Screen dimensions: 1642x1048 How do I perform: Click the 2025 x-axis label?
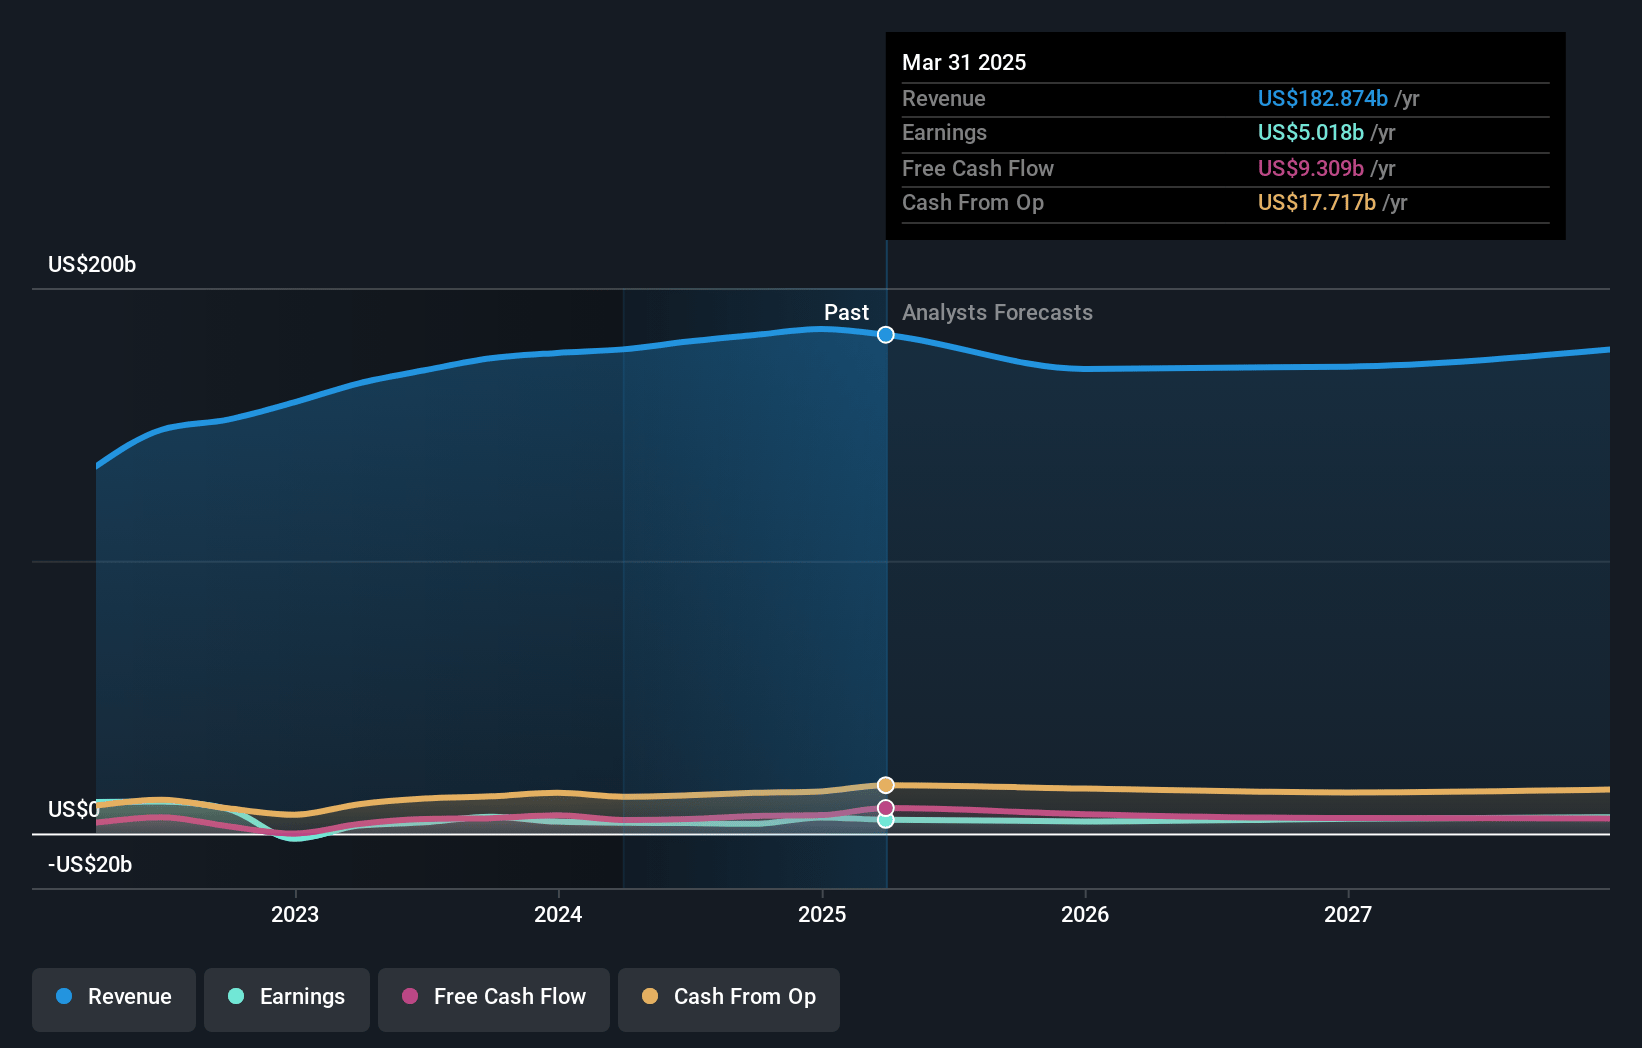tap(822, 914)
